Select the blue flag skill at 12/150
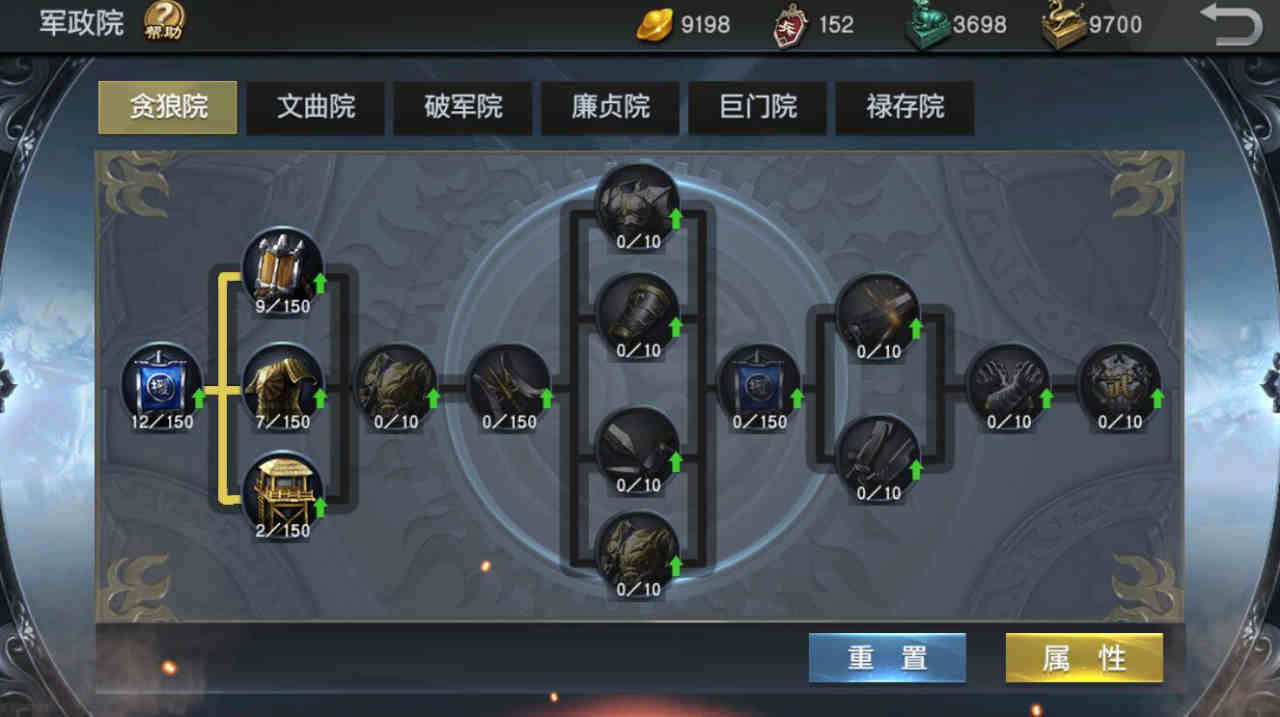Viewport: 1280px width, 717px height. (162, 382)
